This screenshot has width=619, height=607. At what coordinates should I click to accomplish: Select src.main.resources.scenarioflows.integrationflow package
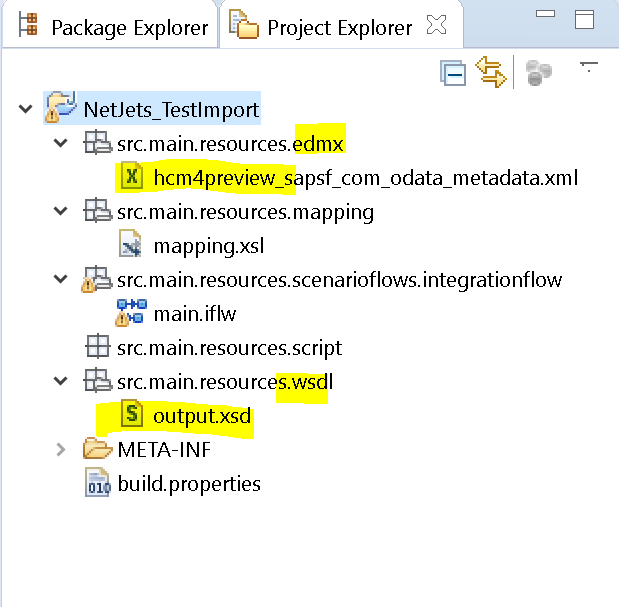pos(340,280)
